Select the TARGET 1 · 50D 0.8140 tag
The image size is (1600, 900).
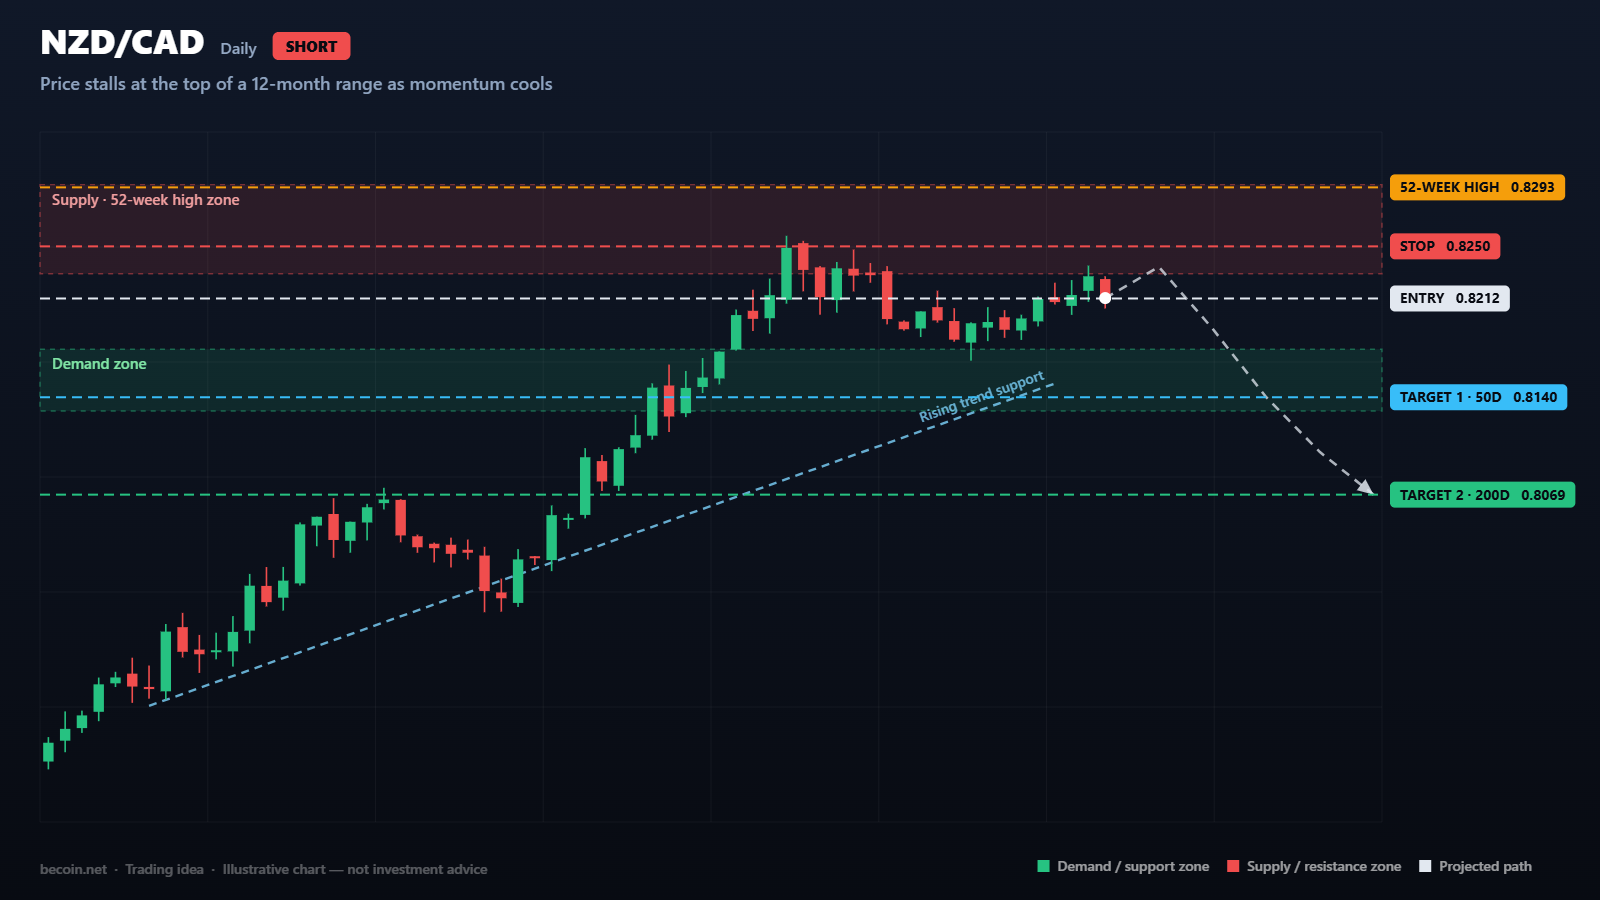pos(1479,397)
